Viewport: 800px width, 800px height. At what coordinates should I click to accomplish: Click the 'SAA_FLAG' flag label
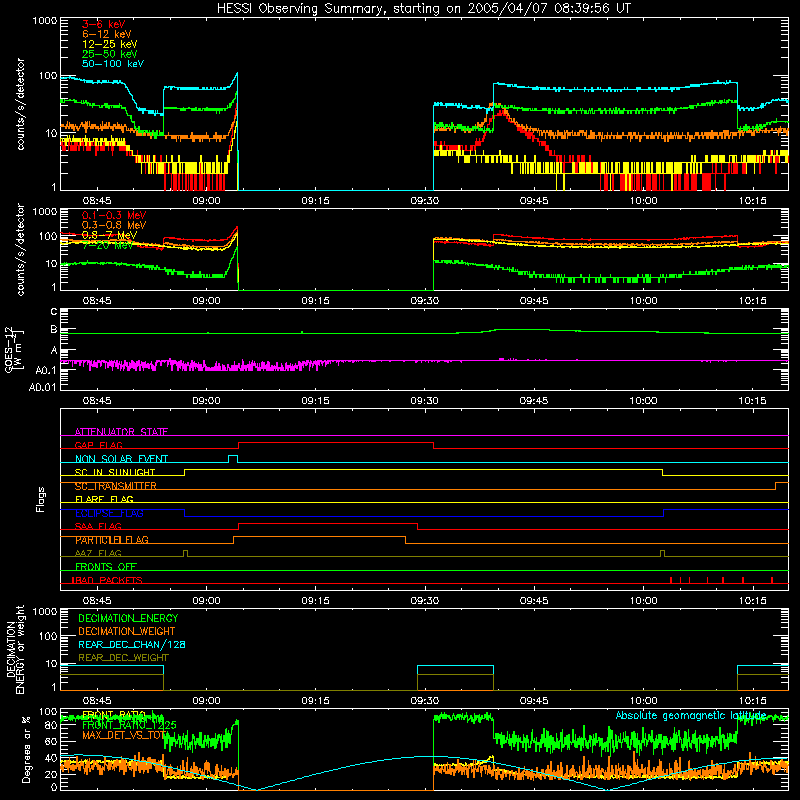click(x=98, y=526)
